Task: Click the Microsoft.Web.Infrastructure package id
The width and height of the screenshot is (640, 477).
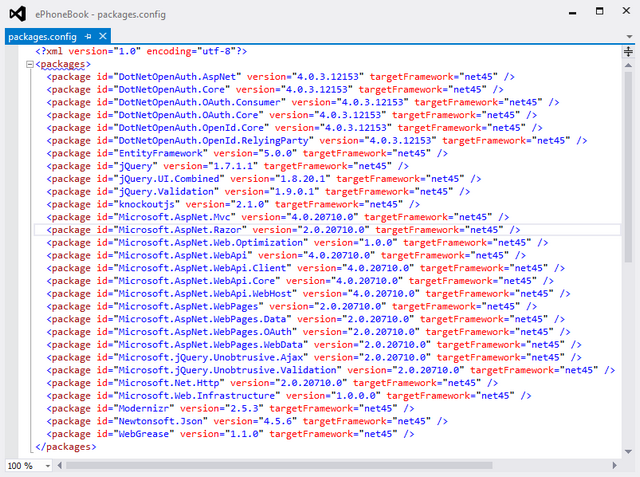Action: click(x=197, y=395)
